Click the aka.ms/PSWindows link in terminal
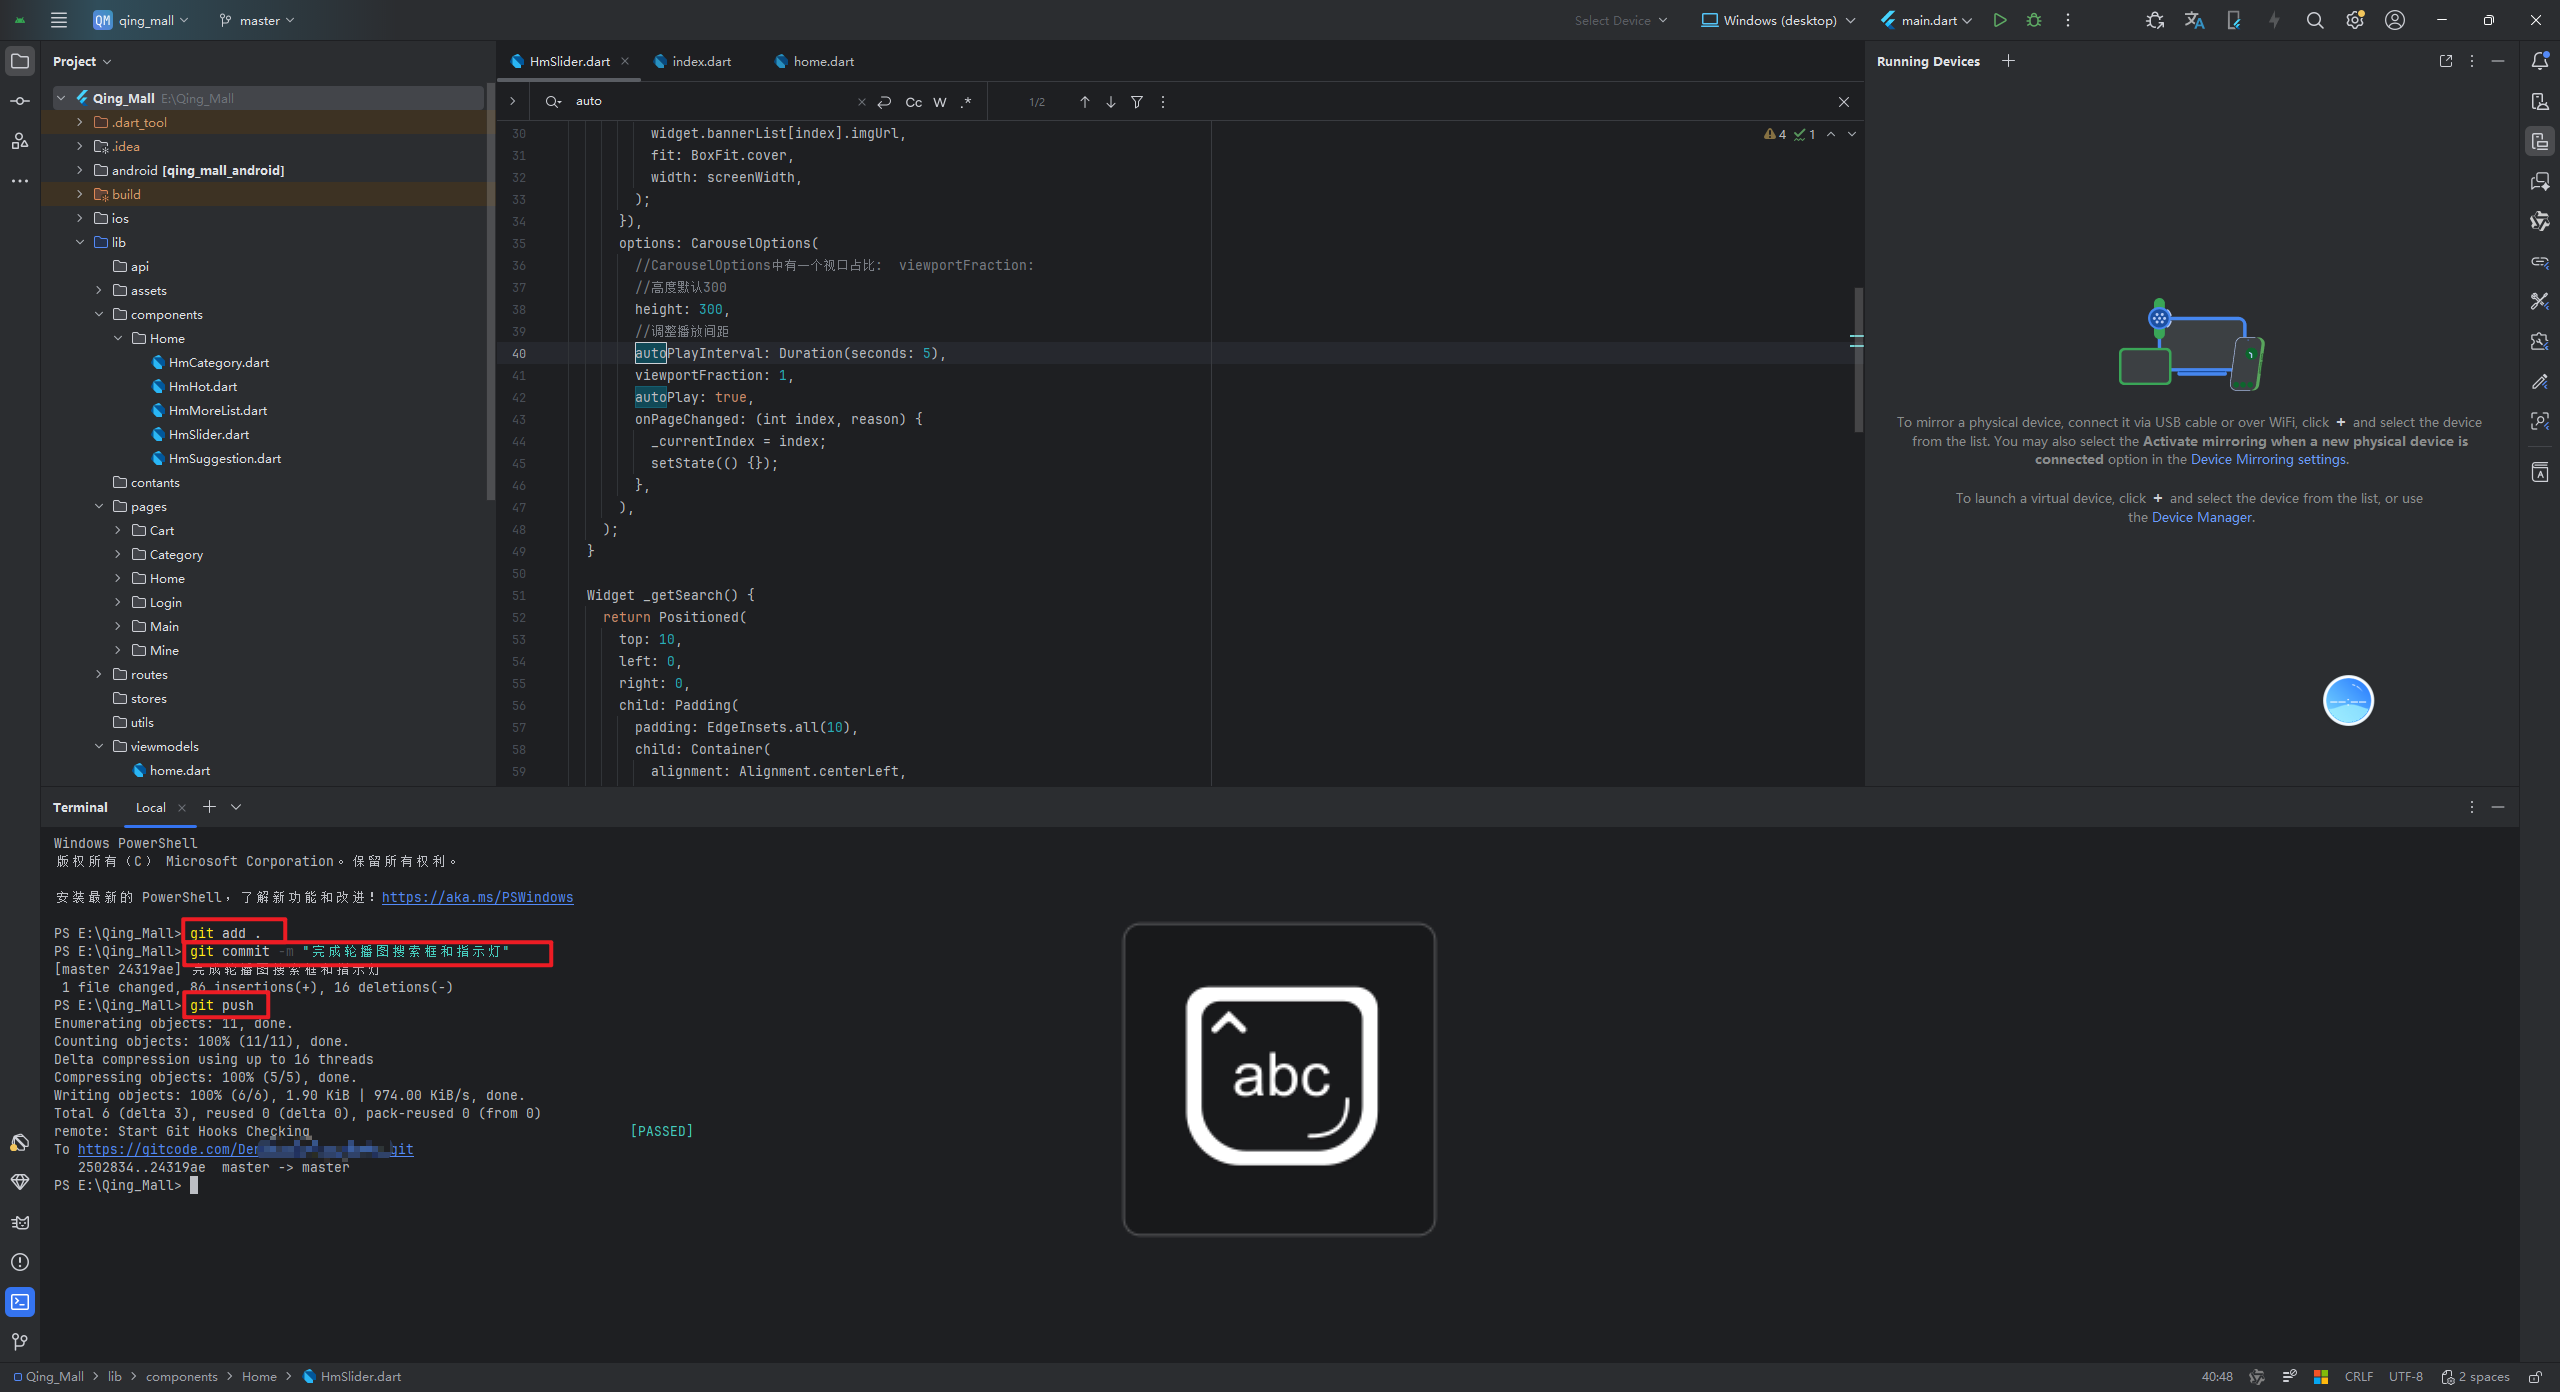Screen dimensions: 2560x1392 477,897
